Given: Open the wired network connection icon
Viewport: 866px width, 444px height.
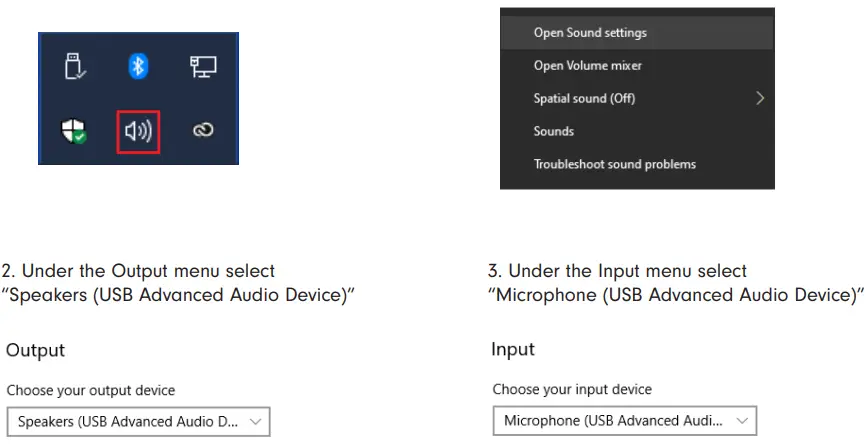Looking at the screenshot, I should click(203, 67).
